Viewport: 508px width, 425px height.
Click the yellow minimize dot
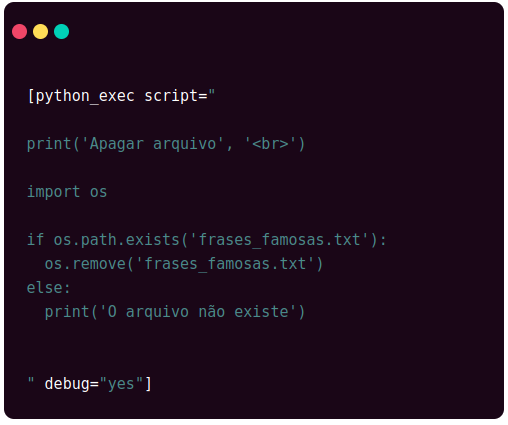click(40, 32)
